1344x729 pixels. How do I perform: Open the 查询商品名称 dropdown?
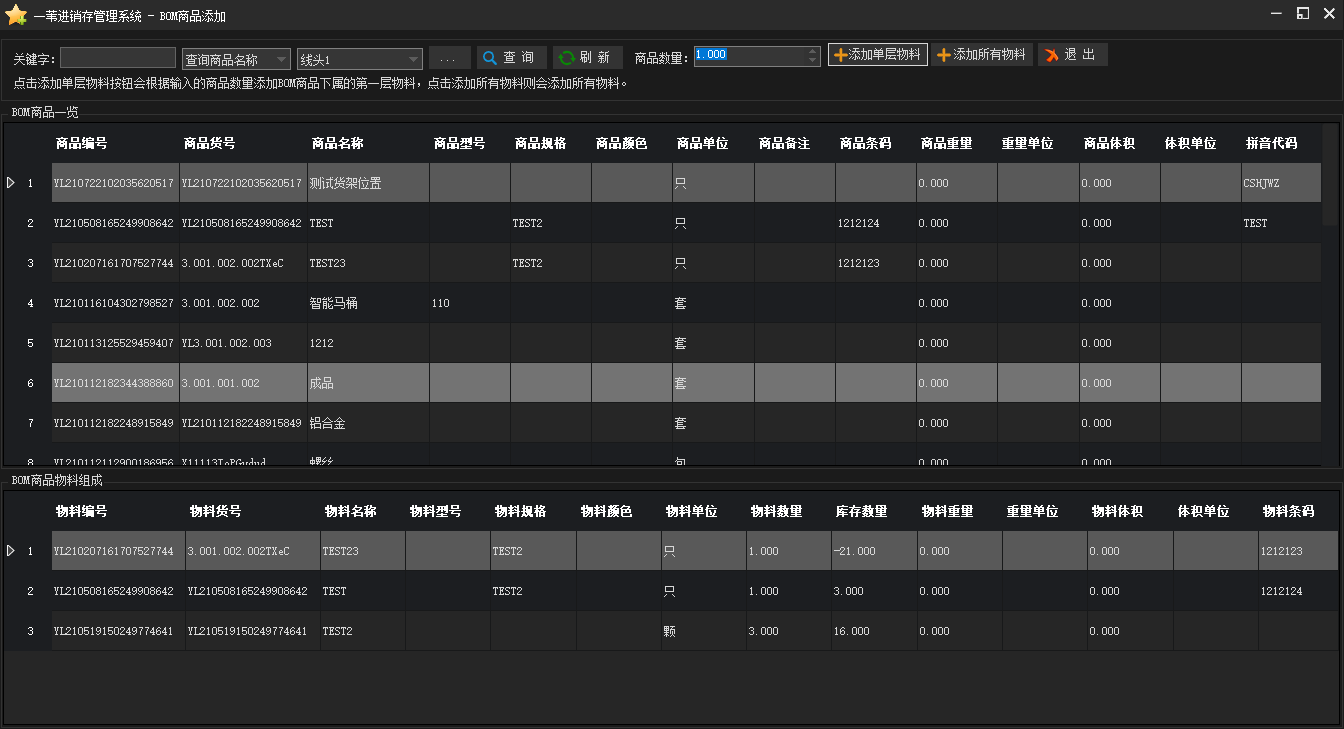tap(237, 59)
